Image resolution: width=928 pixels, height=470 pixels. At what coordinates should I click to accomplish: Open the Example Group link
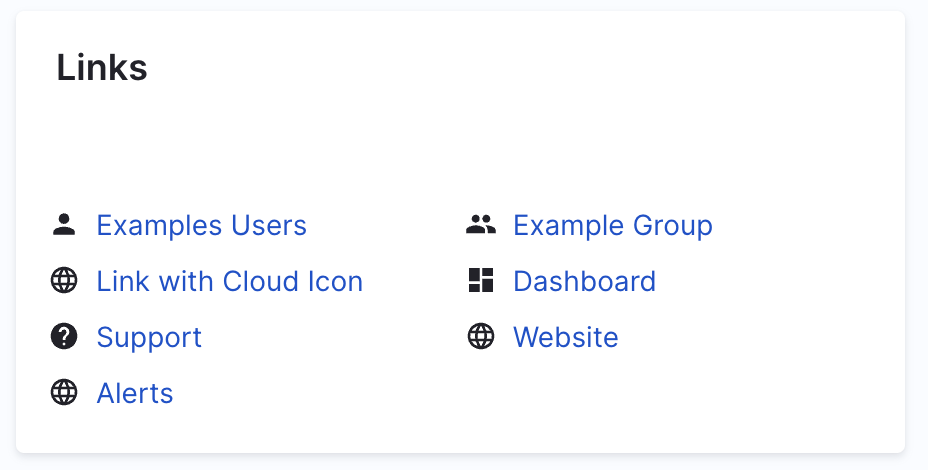coord(612,226)
